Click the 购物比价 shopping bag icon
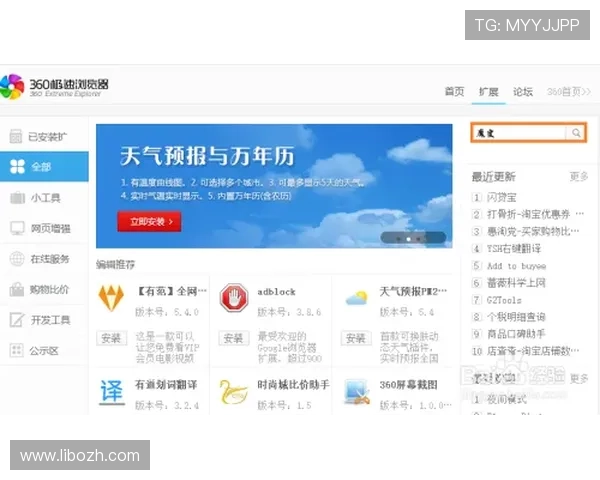This screenshot has width=600, height=480. pos(17,289)
